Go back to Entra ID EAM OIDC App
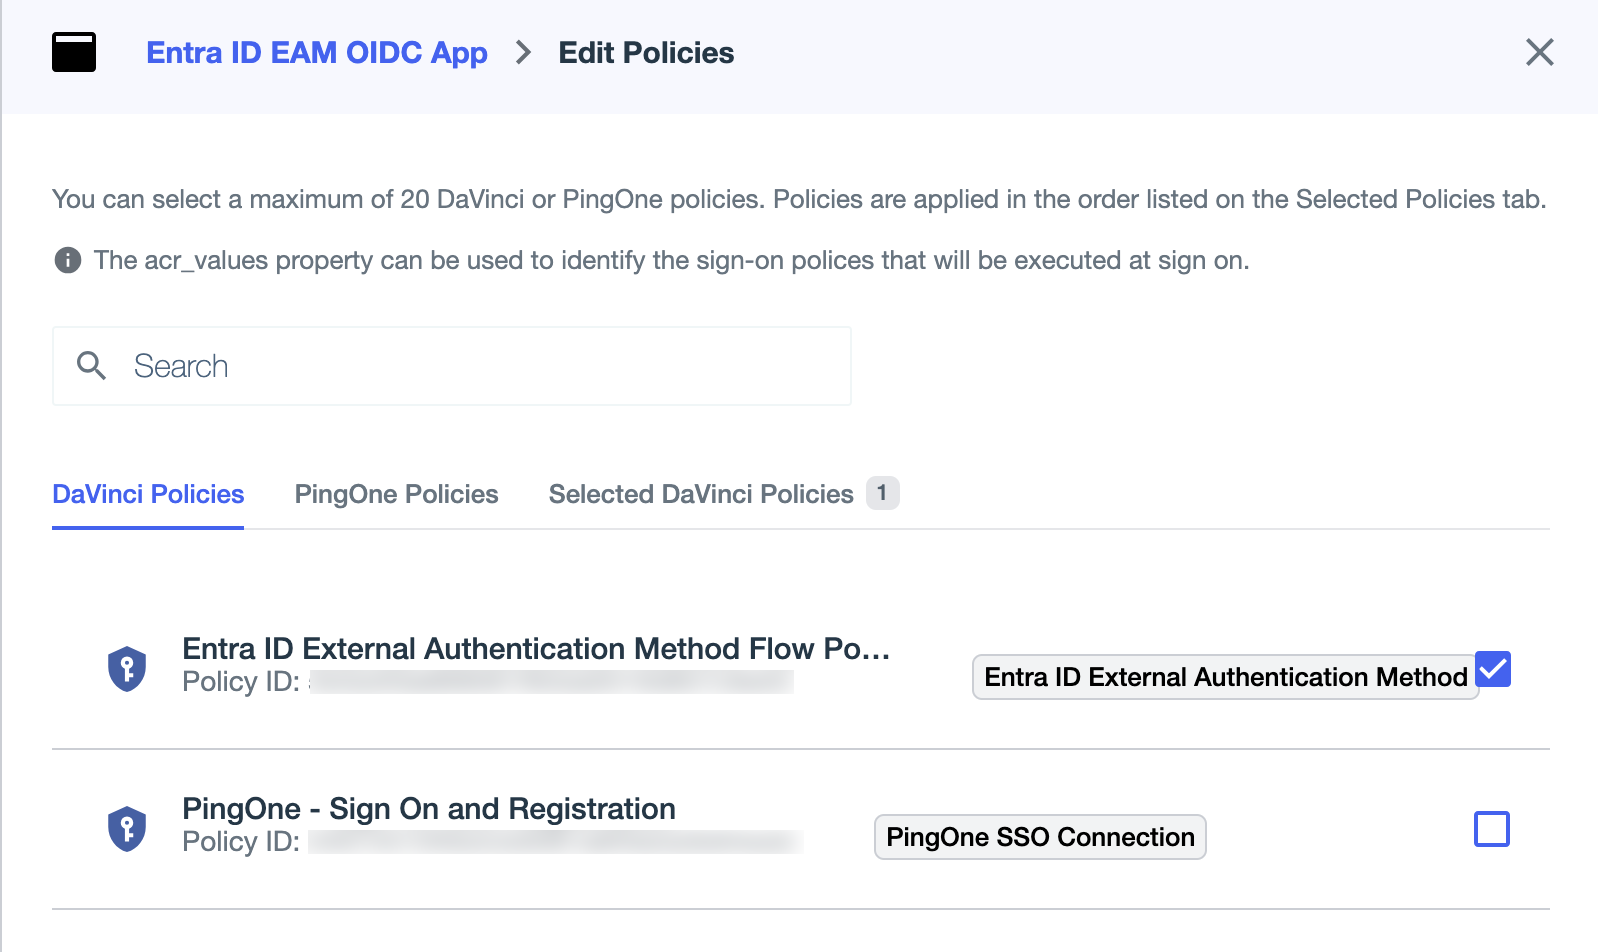Screen dimensions: 1598x952 (317, 52)
